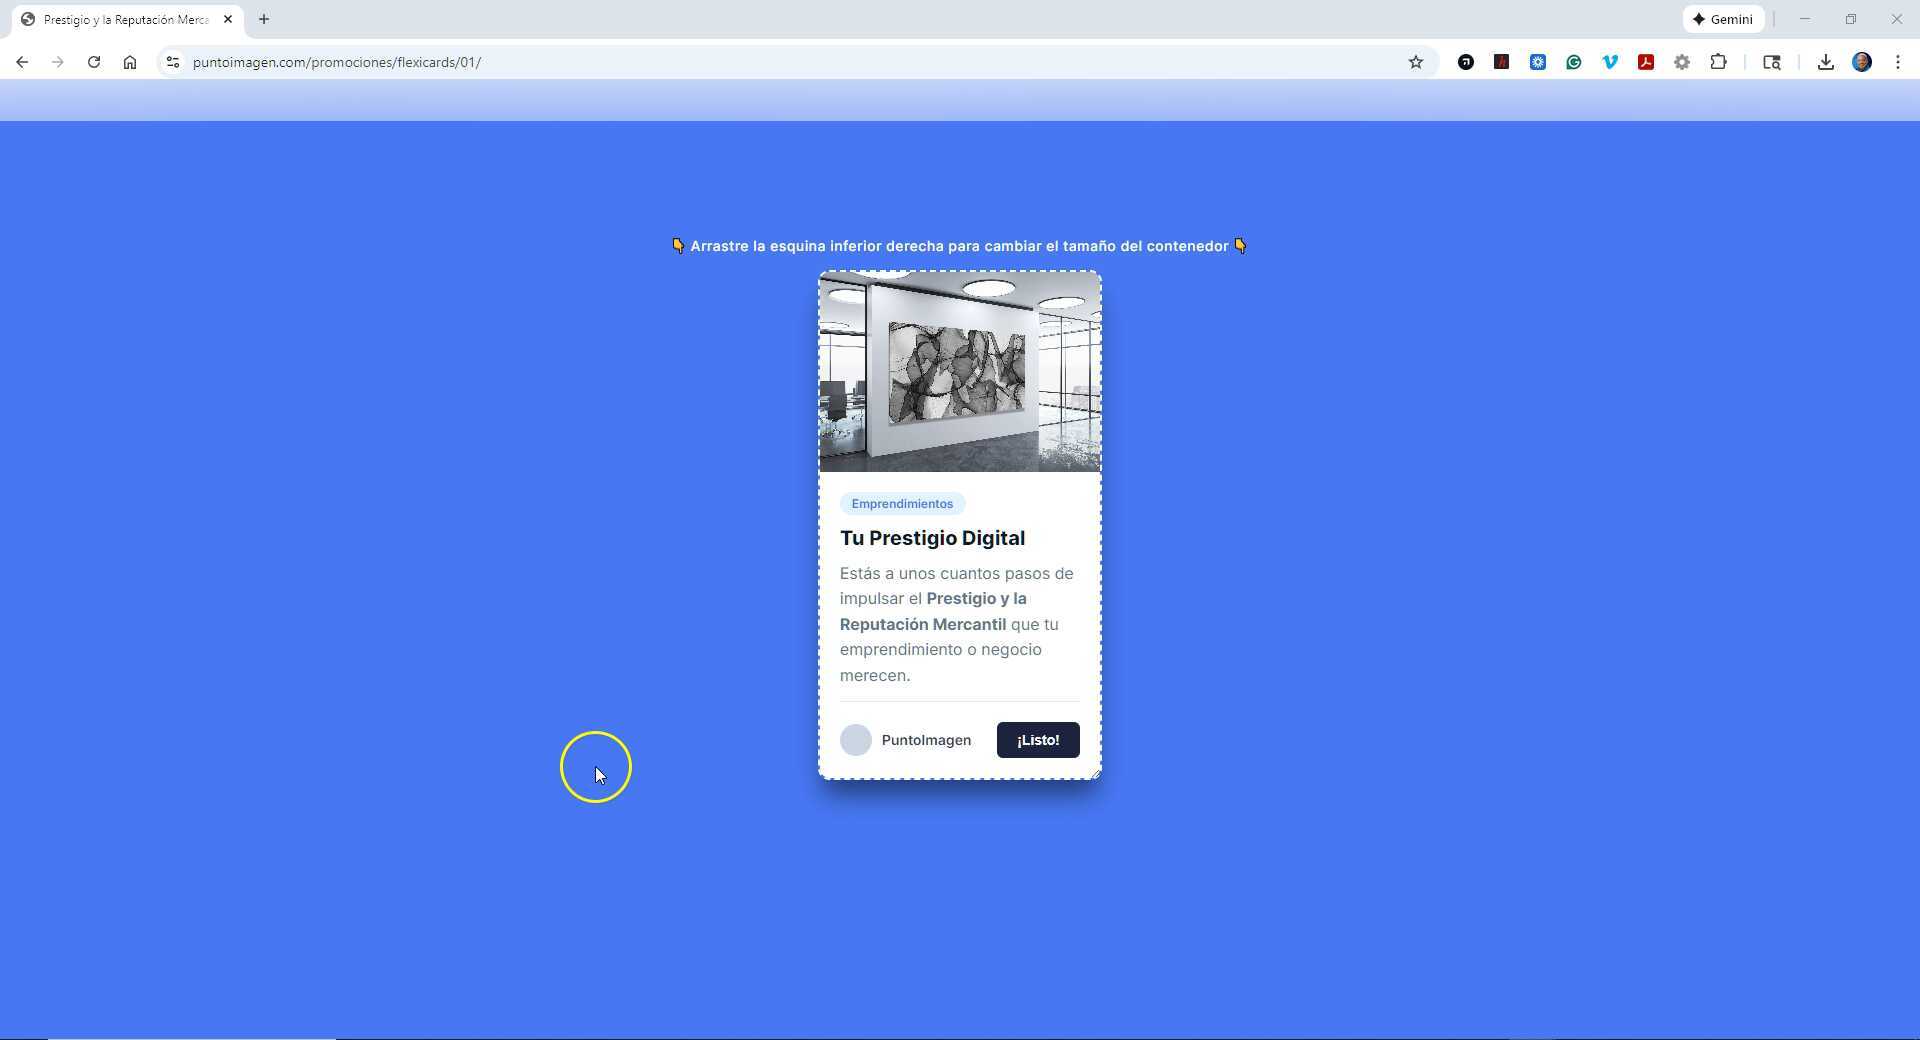This screenshot has width=1920, height=1040.
Task: Click the Extensions puzzle-piece icon
Action: point(1718,62)
